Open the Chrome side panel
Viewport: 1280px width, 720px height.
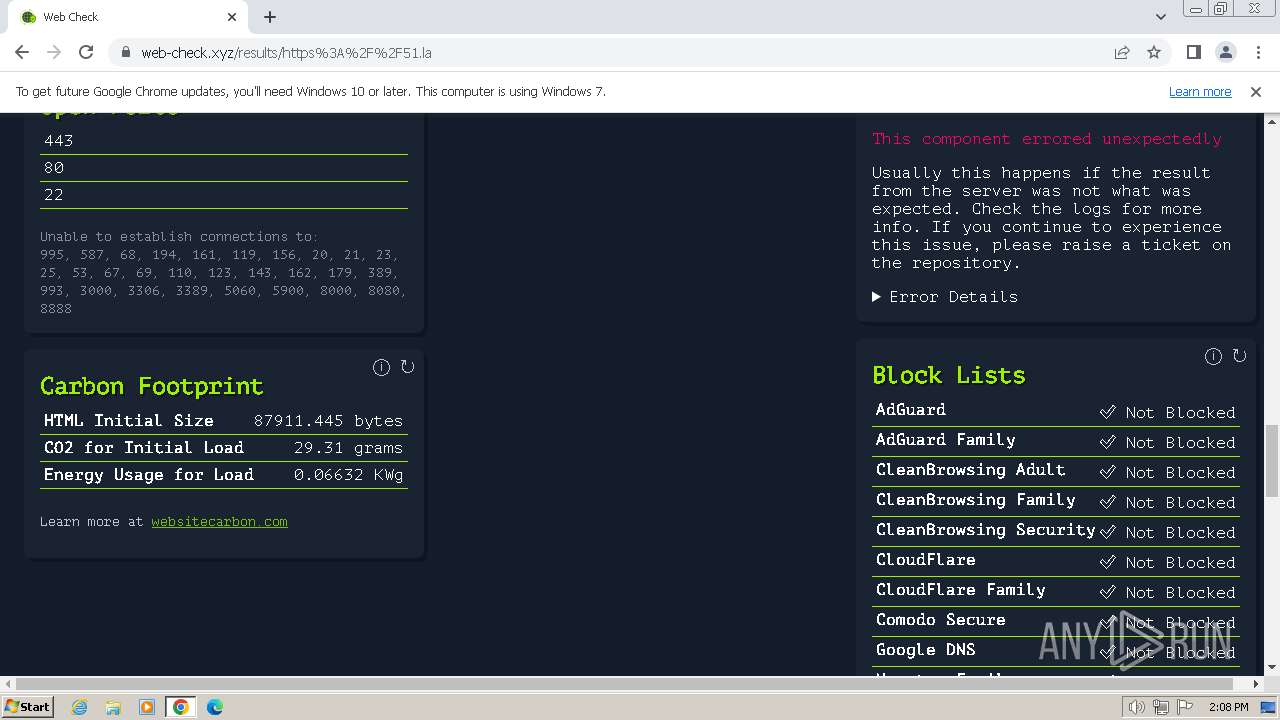tap(1194, 52)
